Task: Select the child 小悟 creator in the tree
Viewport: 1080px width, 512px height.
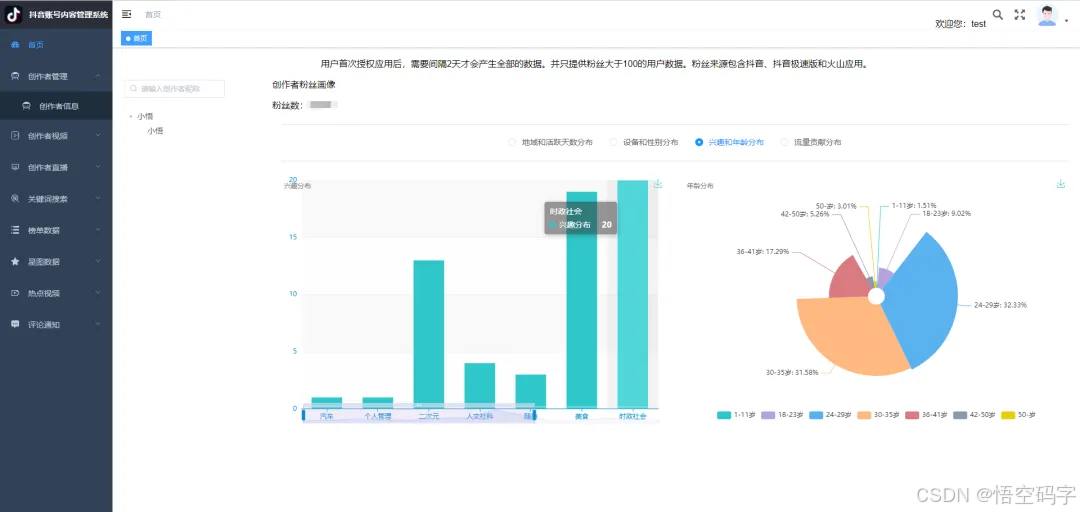Action: 155,131
